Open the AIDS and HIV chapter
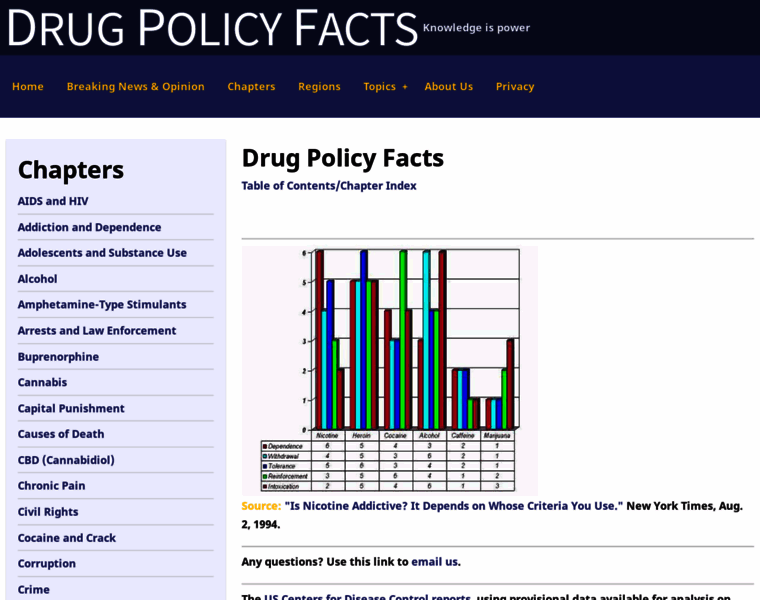Screen dimensions: 760x600 [53, 201]
